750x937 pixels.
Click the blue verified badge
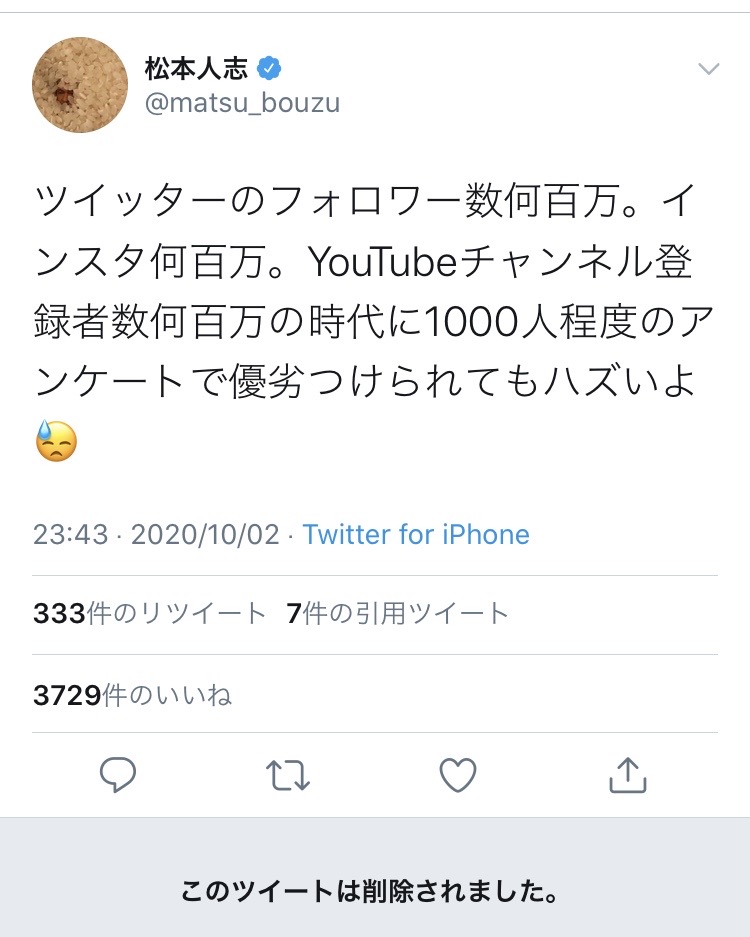click(x=269, y=68)
